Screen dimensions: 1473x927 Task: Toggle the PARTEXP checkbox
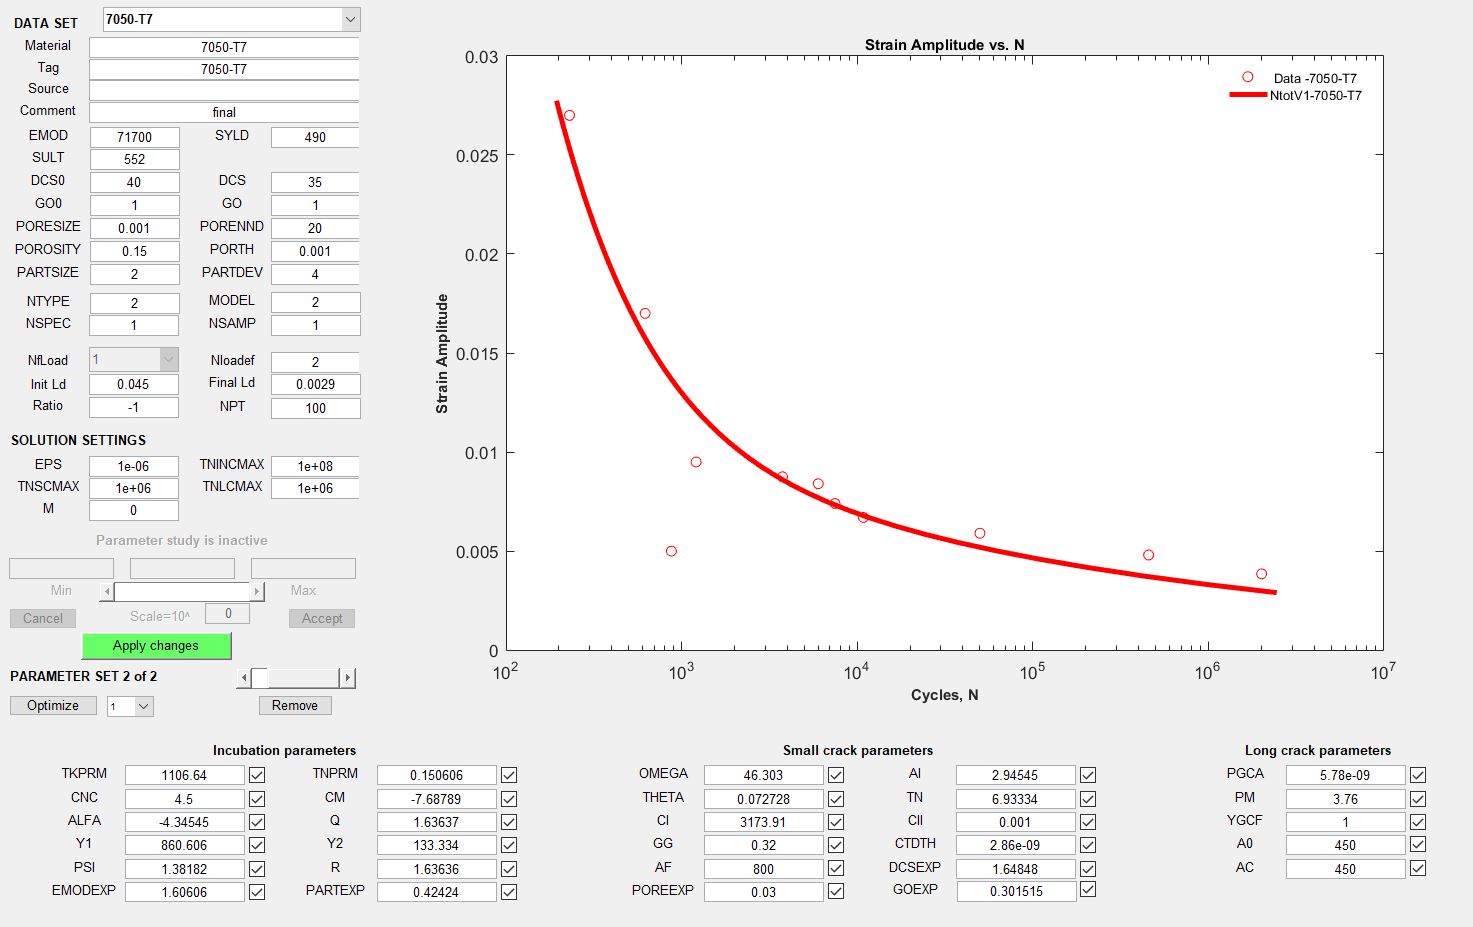(x=508, y=892)
